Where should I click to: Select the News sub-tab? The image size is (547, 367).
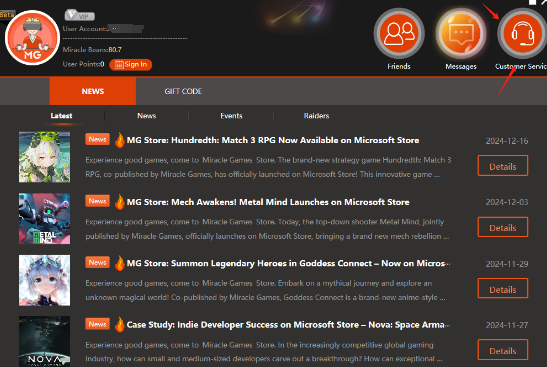[147, 116]
